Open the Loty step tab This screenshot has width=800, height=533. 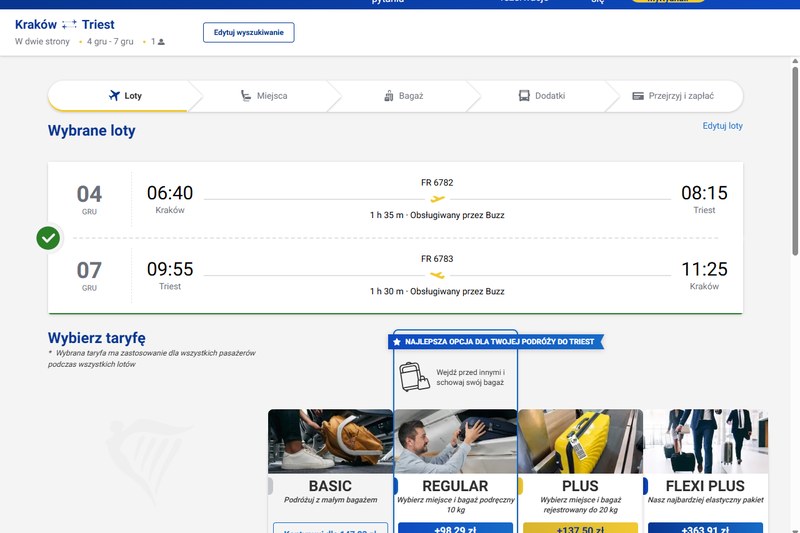pyautogui.click(x=124, y=95)
